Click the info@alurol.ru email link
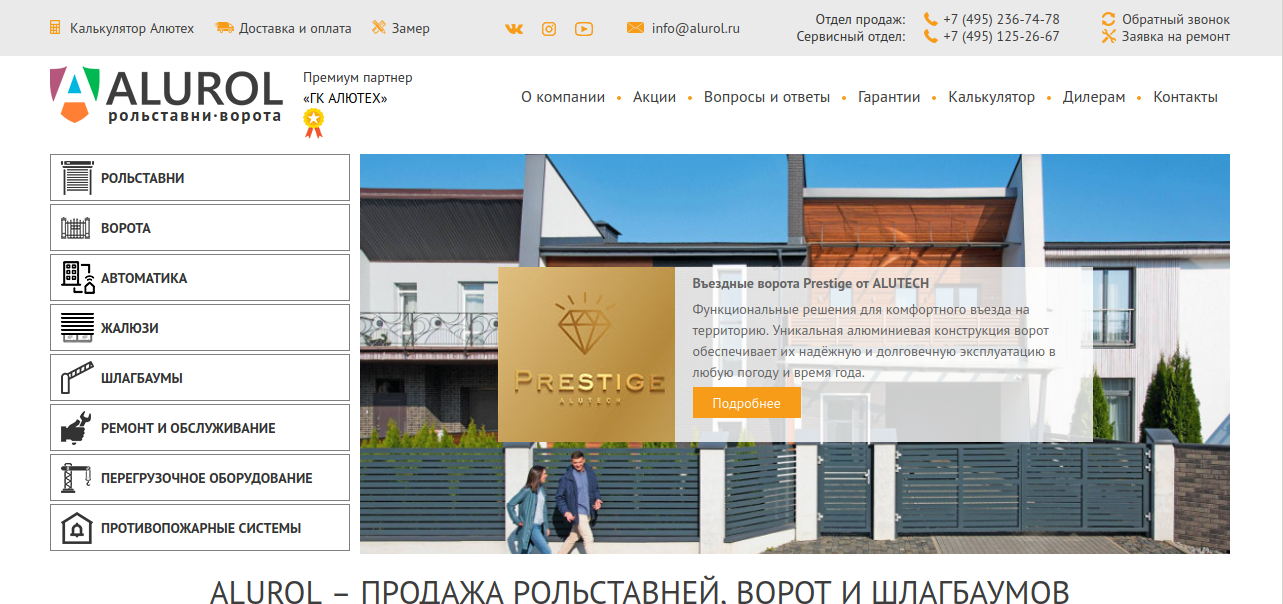The image size is (1283, 604). 695,28
